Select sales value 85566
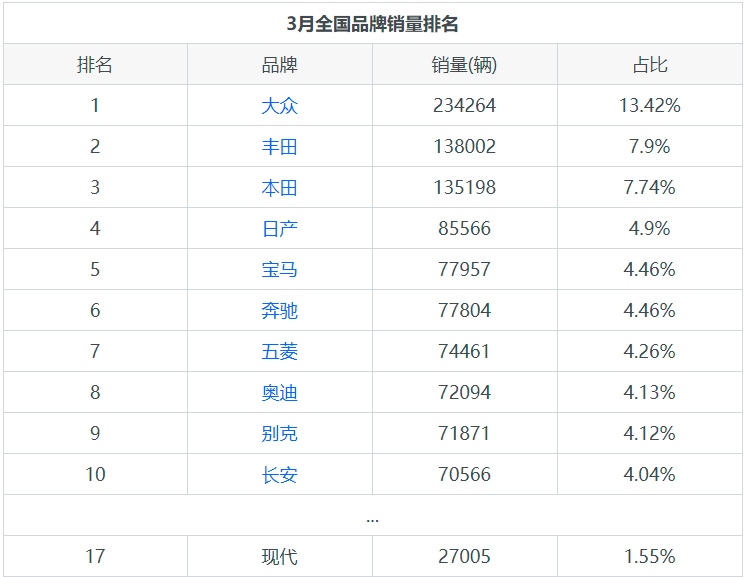744x577 pixels. click(x=465, y=229)
